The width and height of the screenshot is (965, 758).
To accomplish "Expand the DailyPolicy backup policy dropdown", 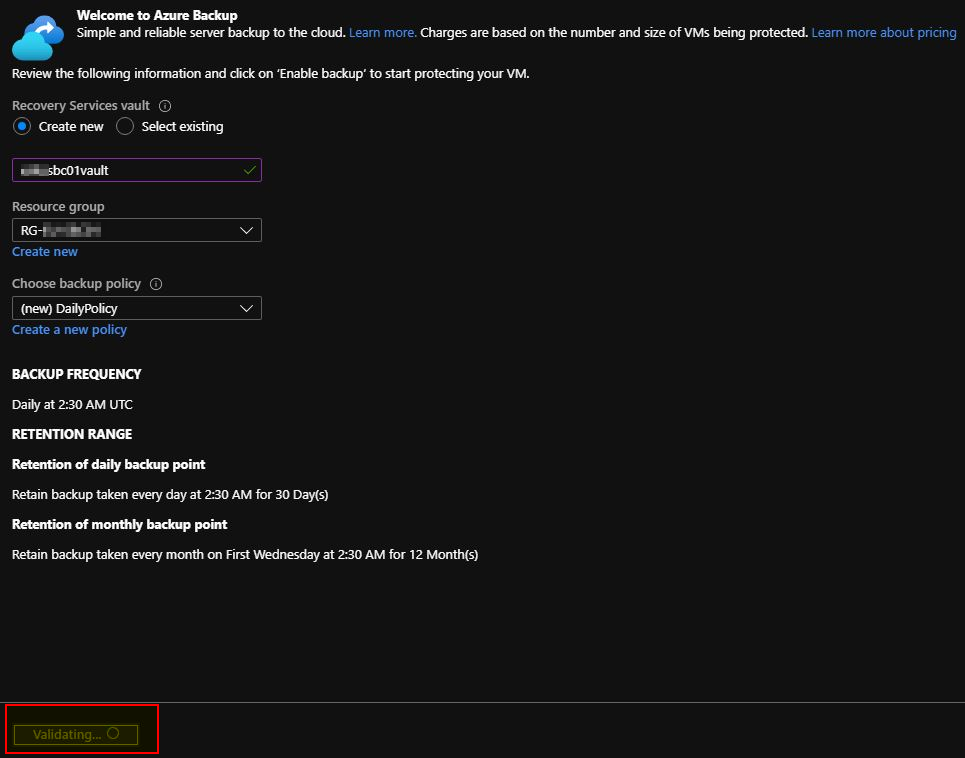I will 137,308.
